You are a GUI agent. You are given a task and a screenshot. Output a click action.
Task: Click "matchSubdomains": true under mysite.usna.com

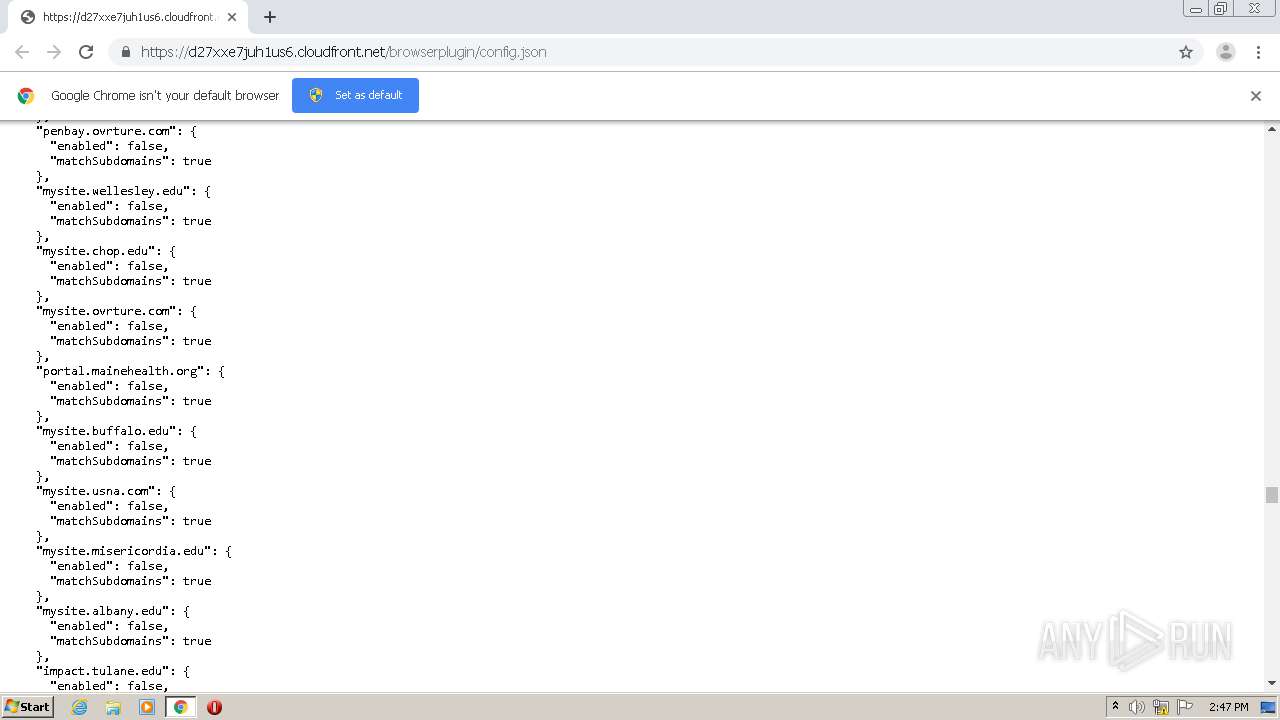[131, 521]
